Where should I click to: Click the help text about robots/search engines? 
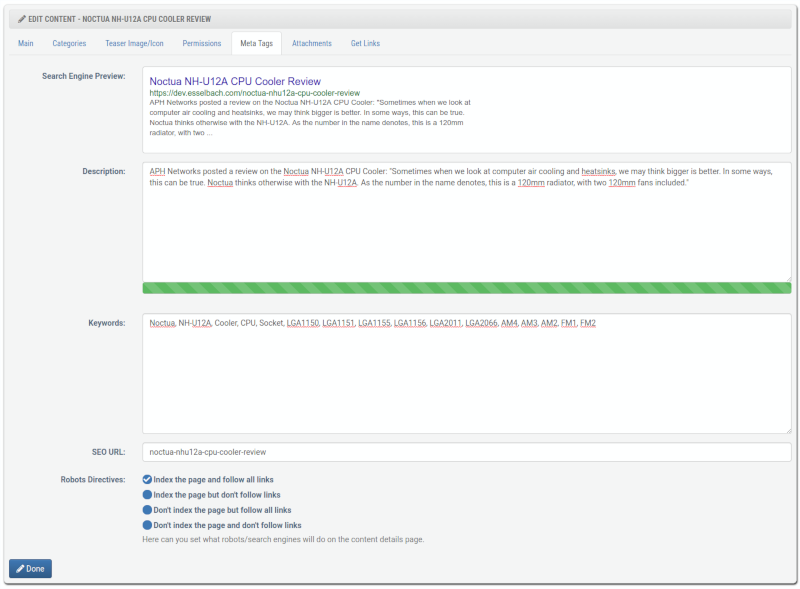[283, 539]
